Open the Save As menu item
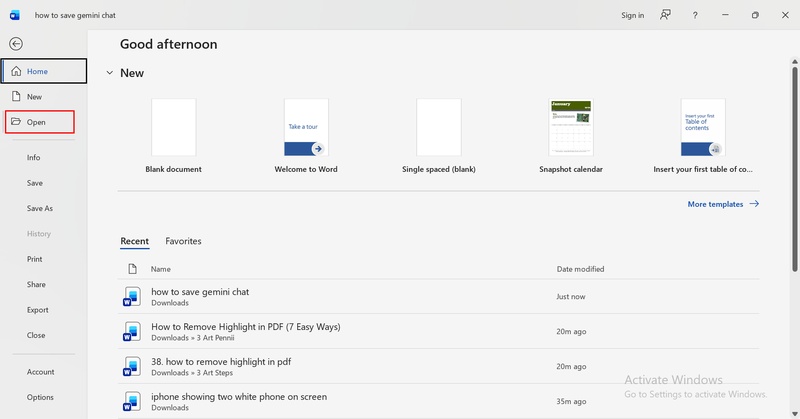The height and width of the screenshot is (419, 800). [40, 208]
